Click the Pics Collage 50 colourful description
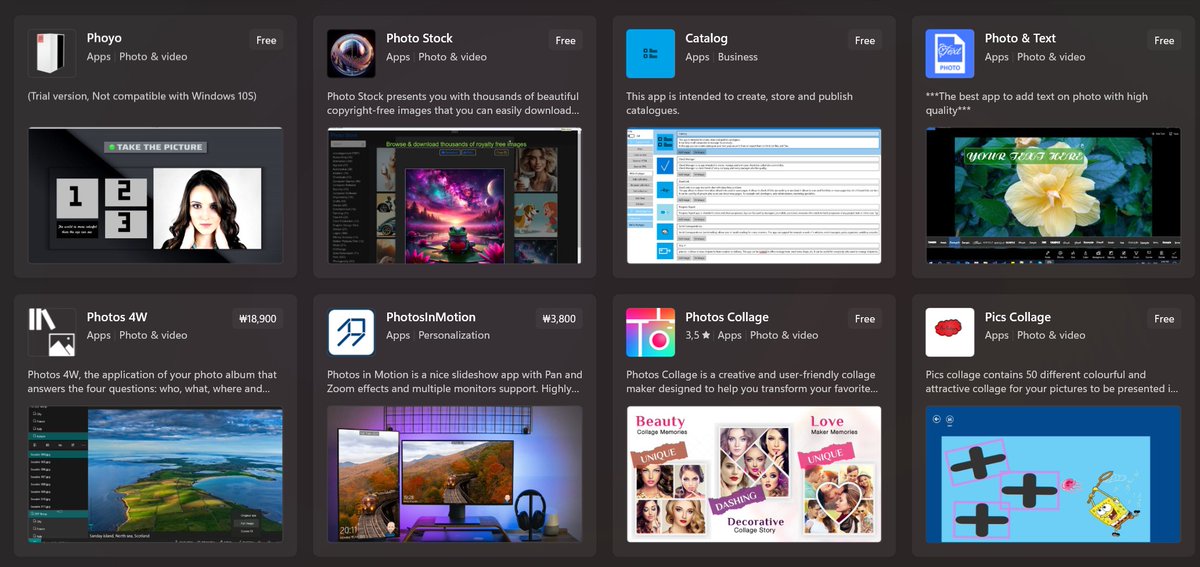 tap(1051, 382)
